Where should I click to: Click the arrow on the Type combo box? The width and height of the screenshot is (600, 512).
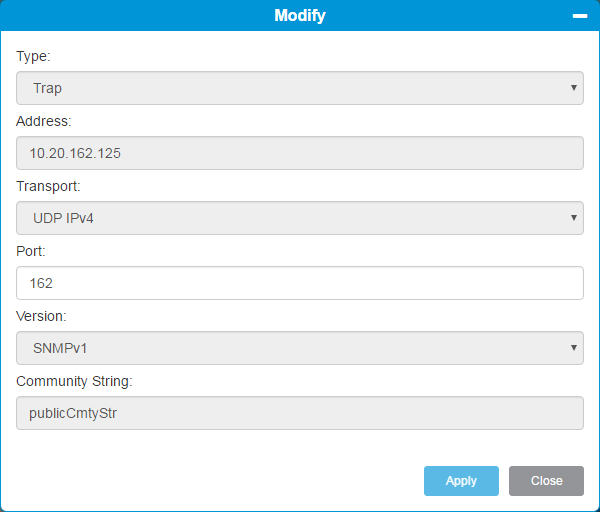(574, 88)
